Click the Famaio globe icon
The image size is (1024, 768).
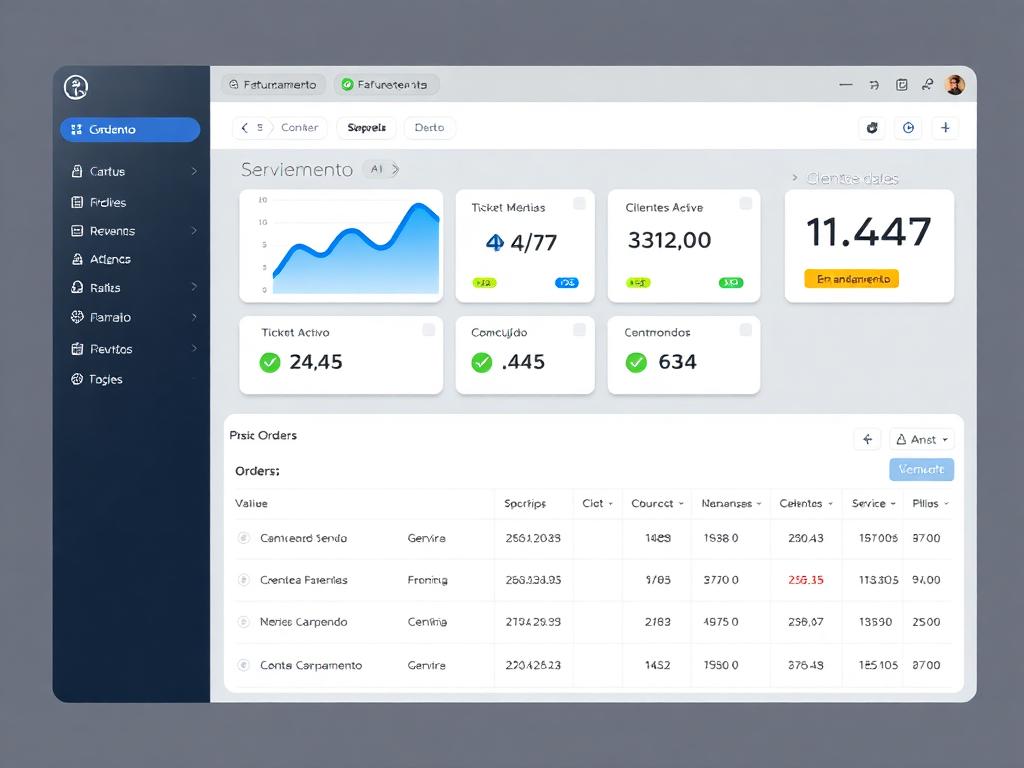pos(77,317)
